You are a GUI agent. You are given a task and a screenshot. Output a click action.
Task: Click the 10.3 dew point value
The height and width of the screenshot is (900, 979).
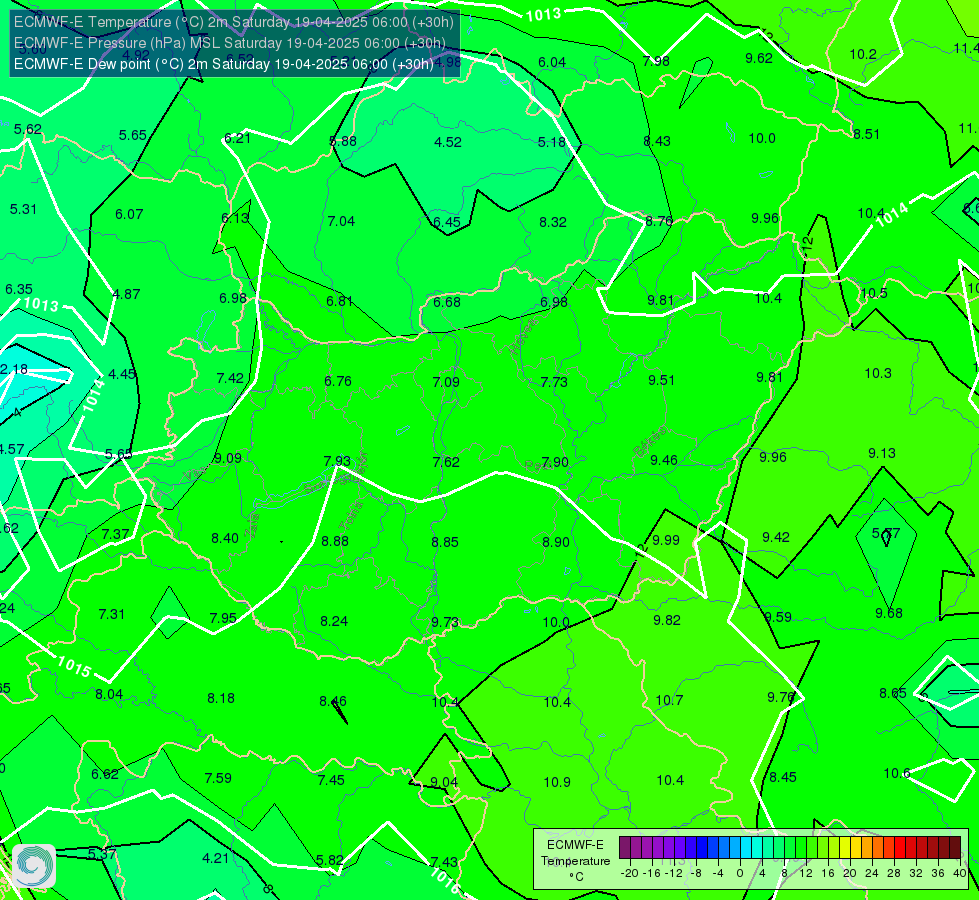click(878, 373)
